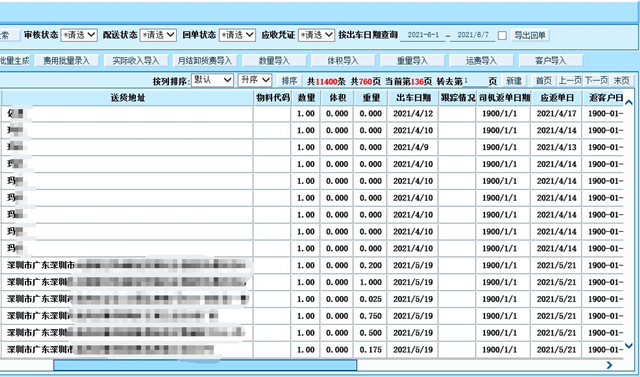Viewport: 640px width, 377px height.
Task: Go to 末页 last page
Action: [x=621, y=81]
